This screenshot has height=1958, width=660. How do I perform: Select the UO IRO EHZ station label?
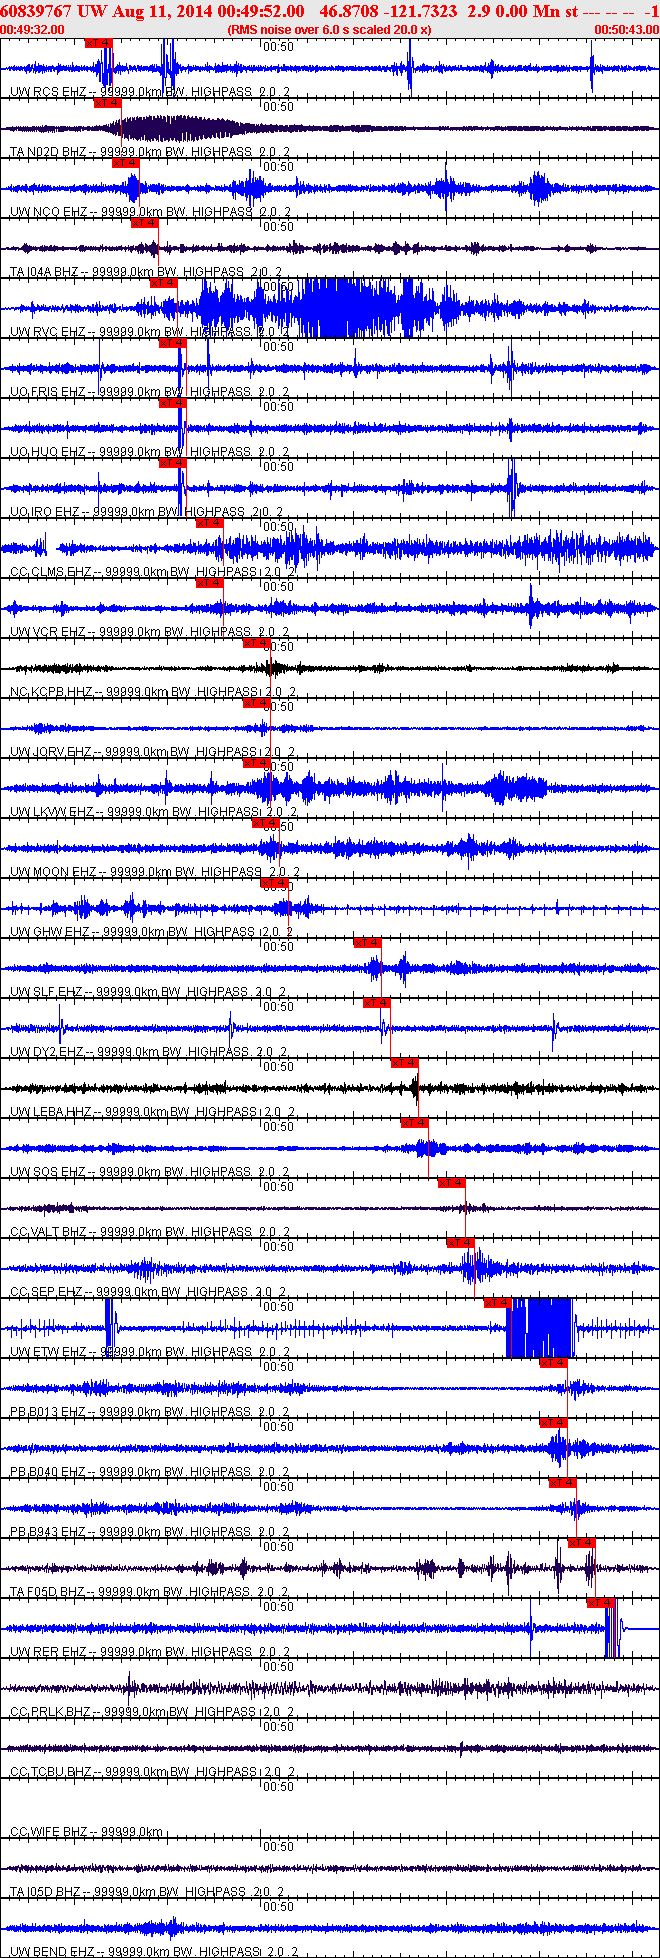tap(46, 512)
